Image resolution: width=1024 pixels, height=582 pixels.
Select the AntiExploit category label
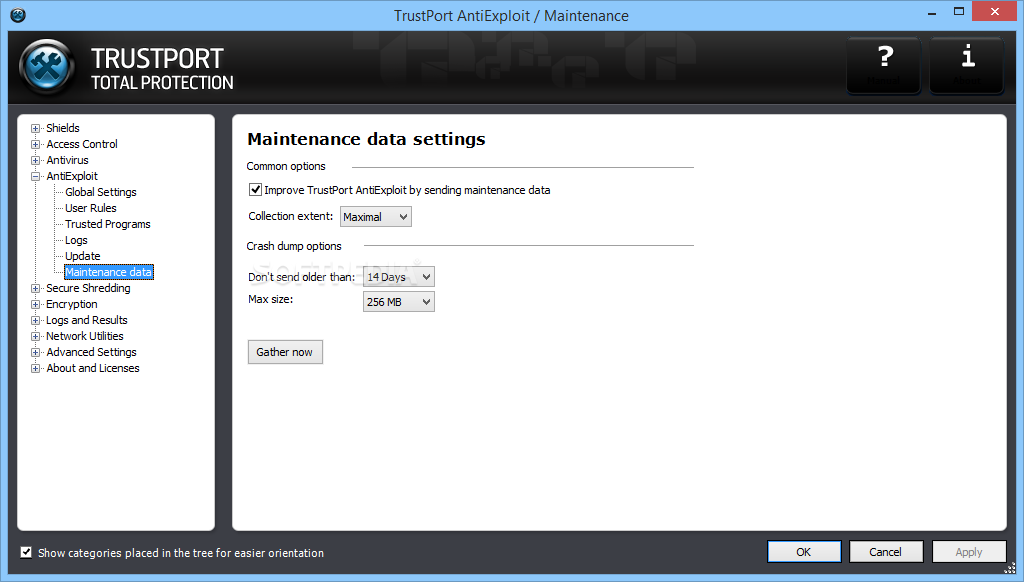click(72, 176)
